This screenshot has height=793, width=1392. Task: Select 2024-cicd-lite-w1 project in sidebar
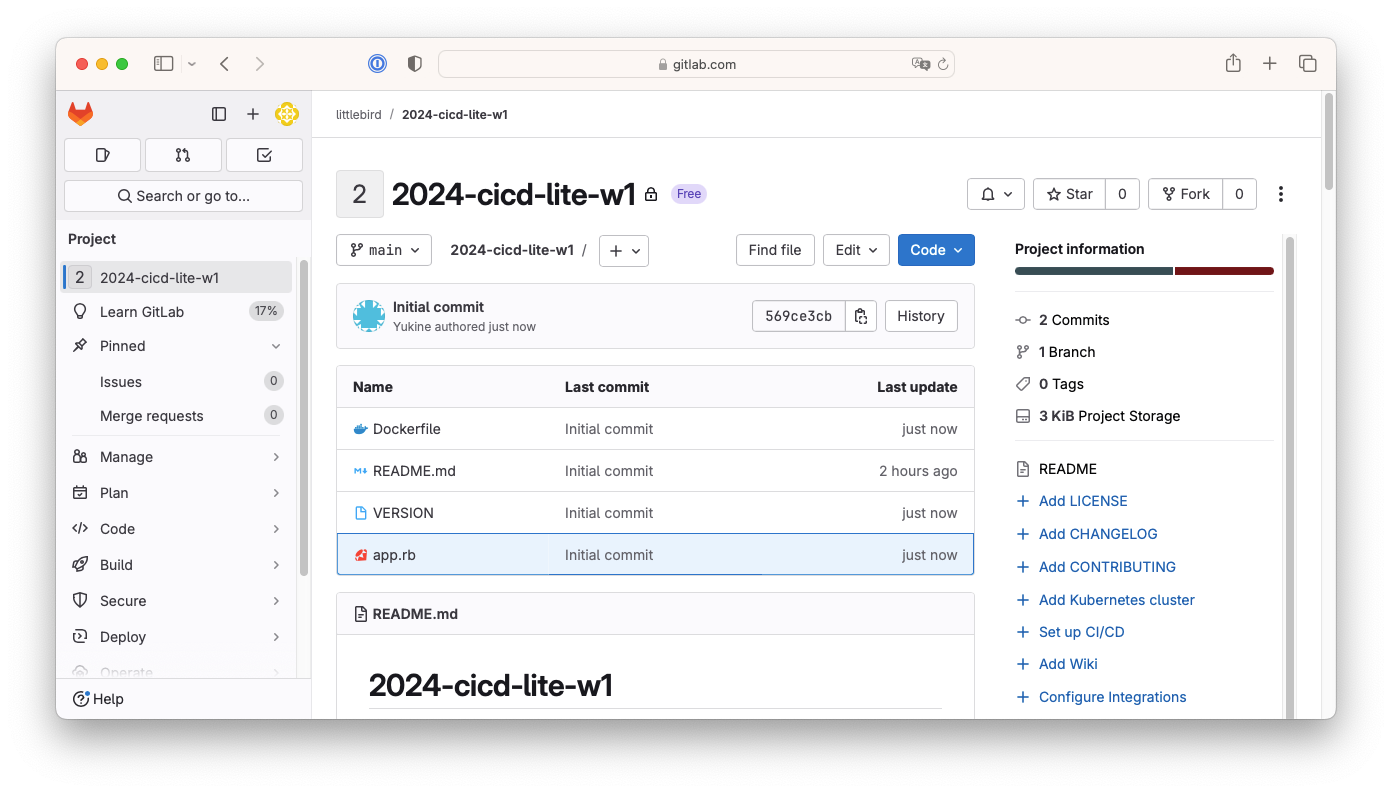tap(177, 277)
